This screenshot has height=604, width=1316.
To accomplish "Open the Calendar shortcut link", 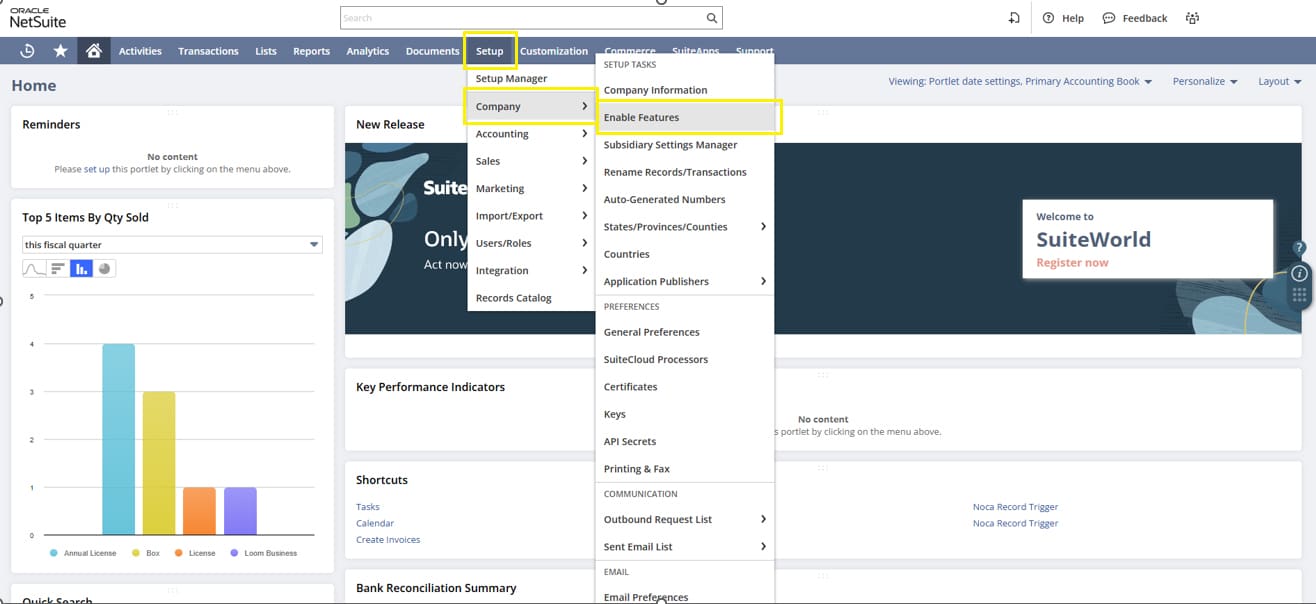I will point(375,523).
